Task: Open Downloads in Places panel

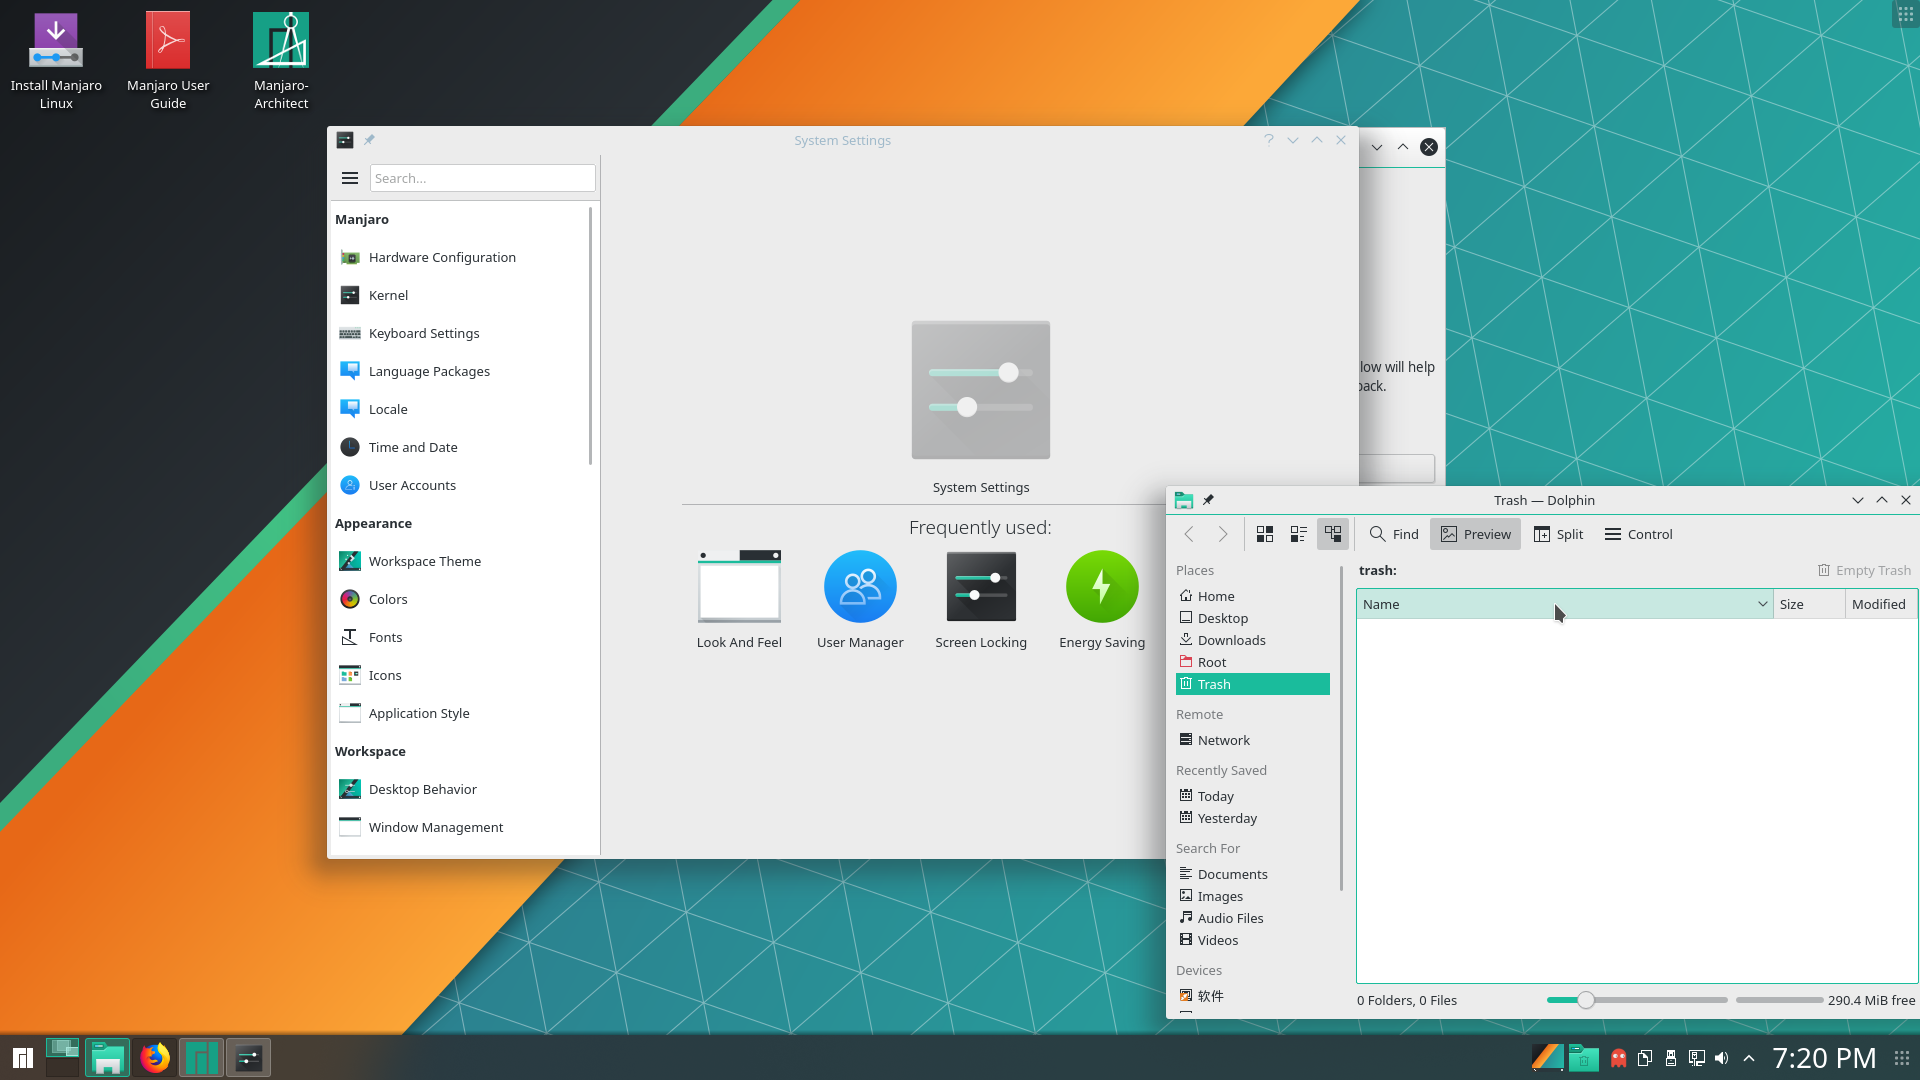Action: pos(1231,640)
